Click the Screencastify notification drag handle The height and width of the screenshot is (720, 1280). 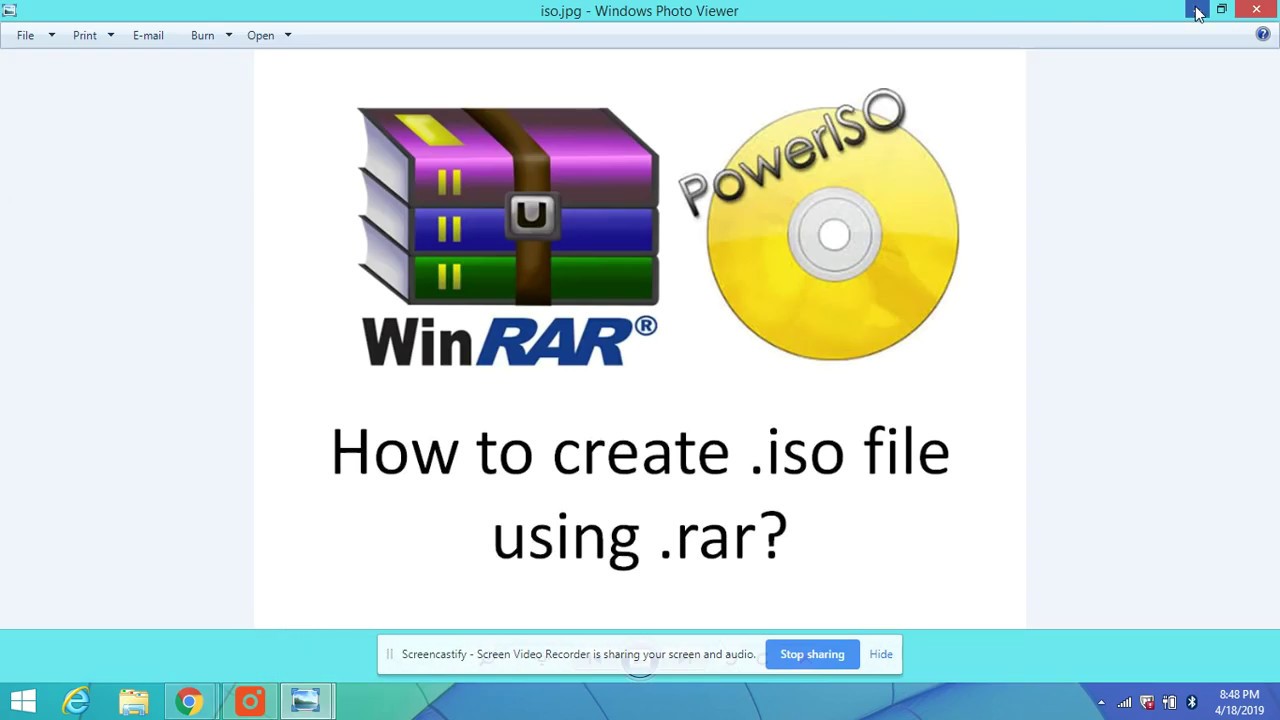(x=390, y=654)
